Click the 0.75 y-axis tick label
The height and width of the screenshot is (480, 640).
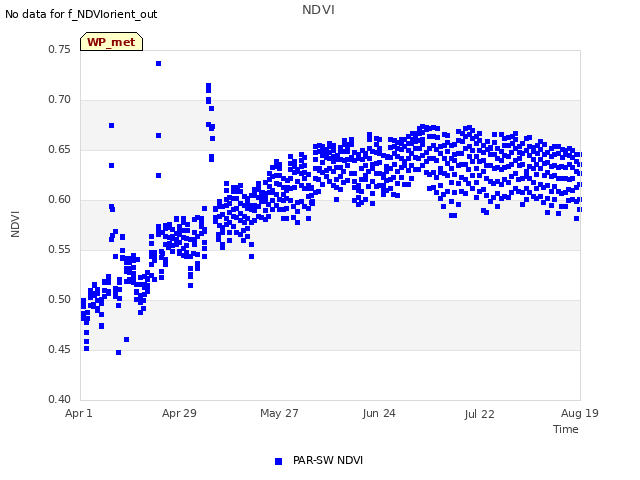coord(59,49)
